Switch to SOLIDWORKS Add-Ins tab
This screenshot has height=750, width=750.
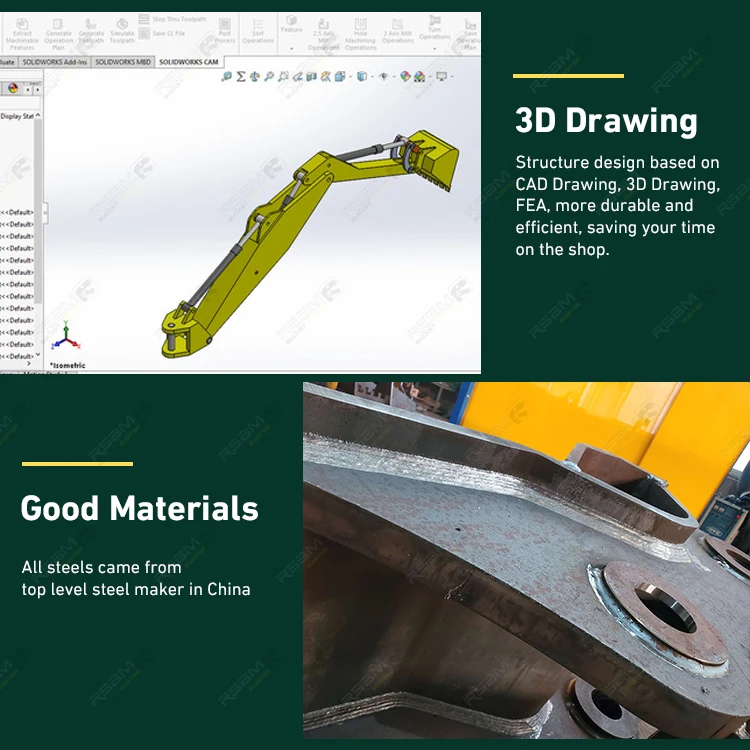coord(55,62)
